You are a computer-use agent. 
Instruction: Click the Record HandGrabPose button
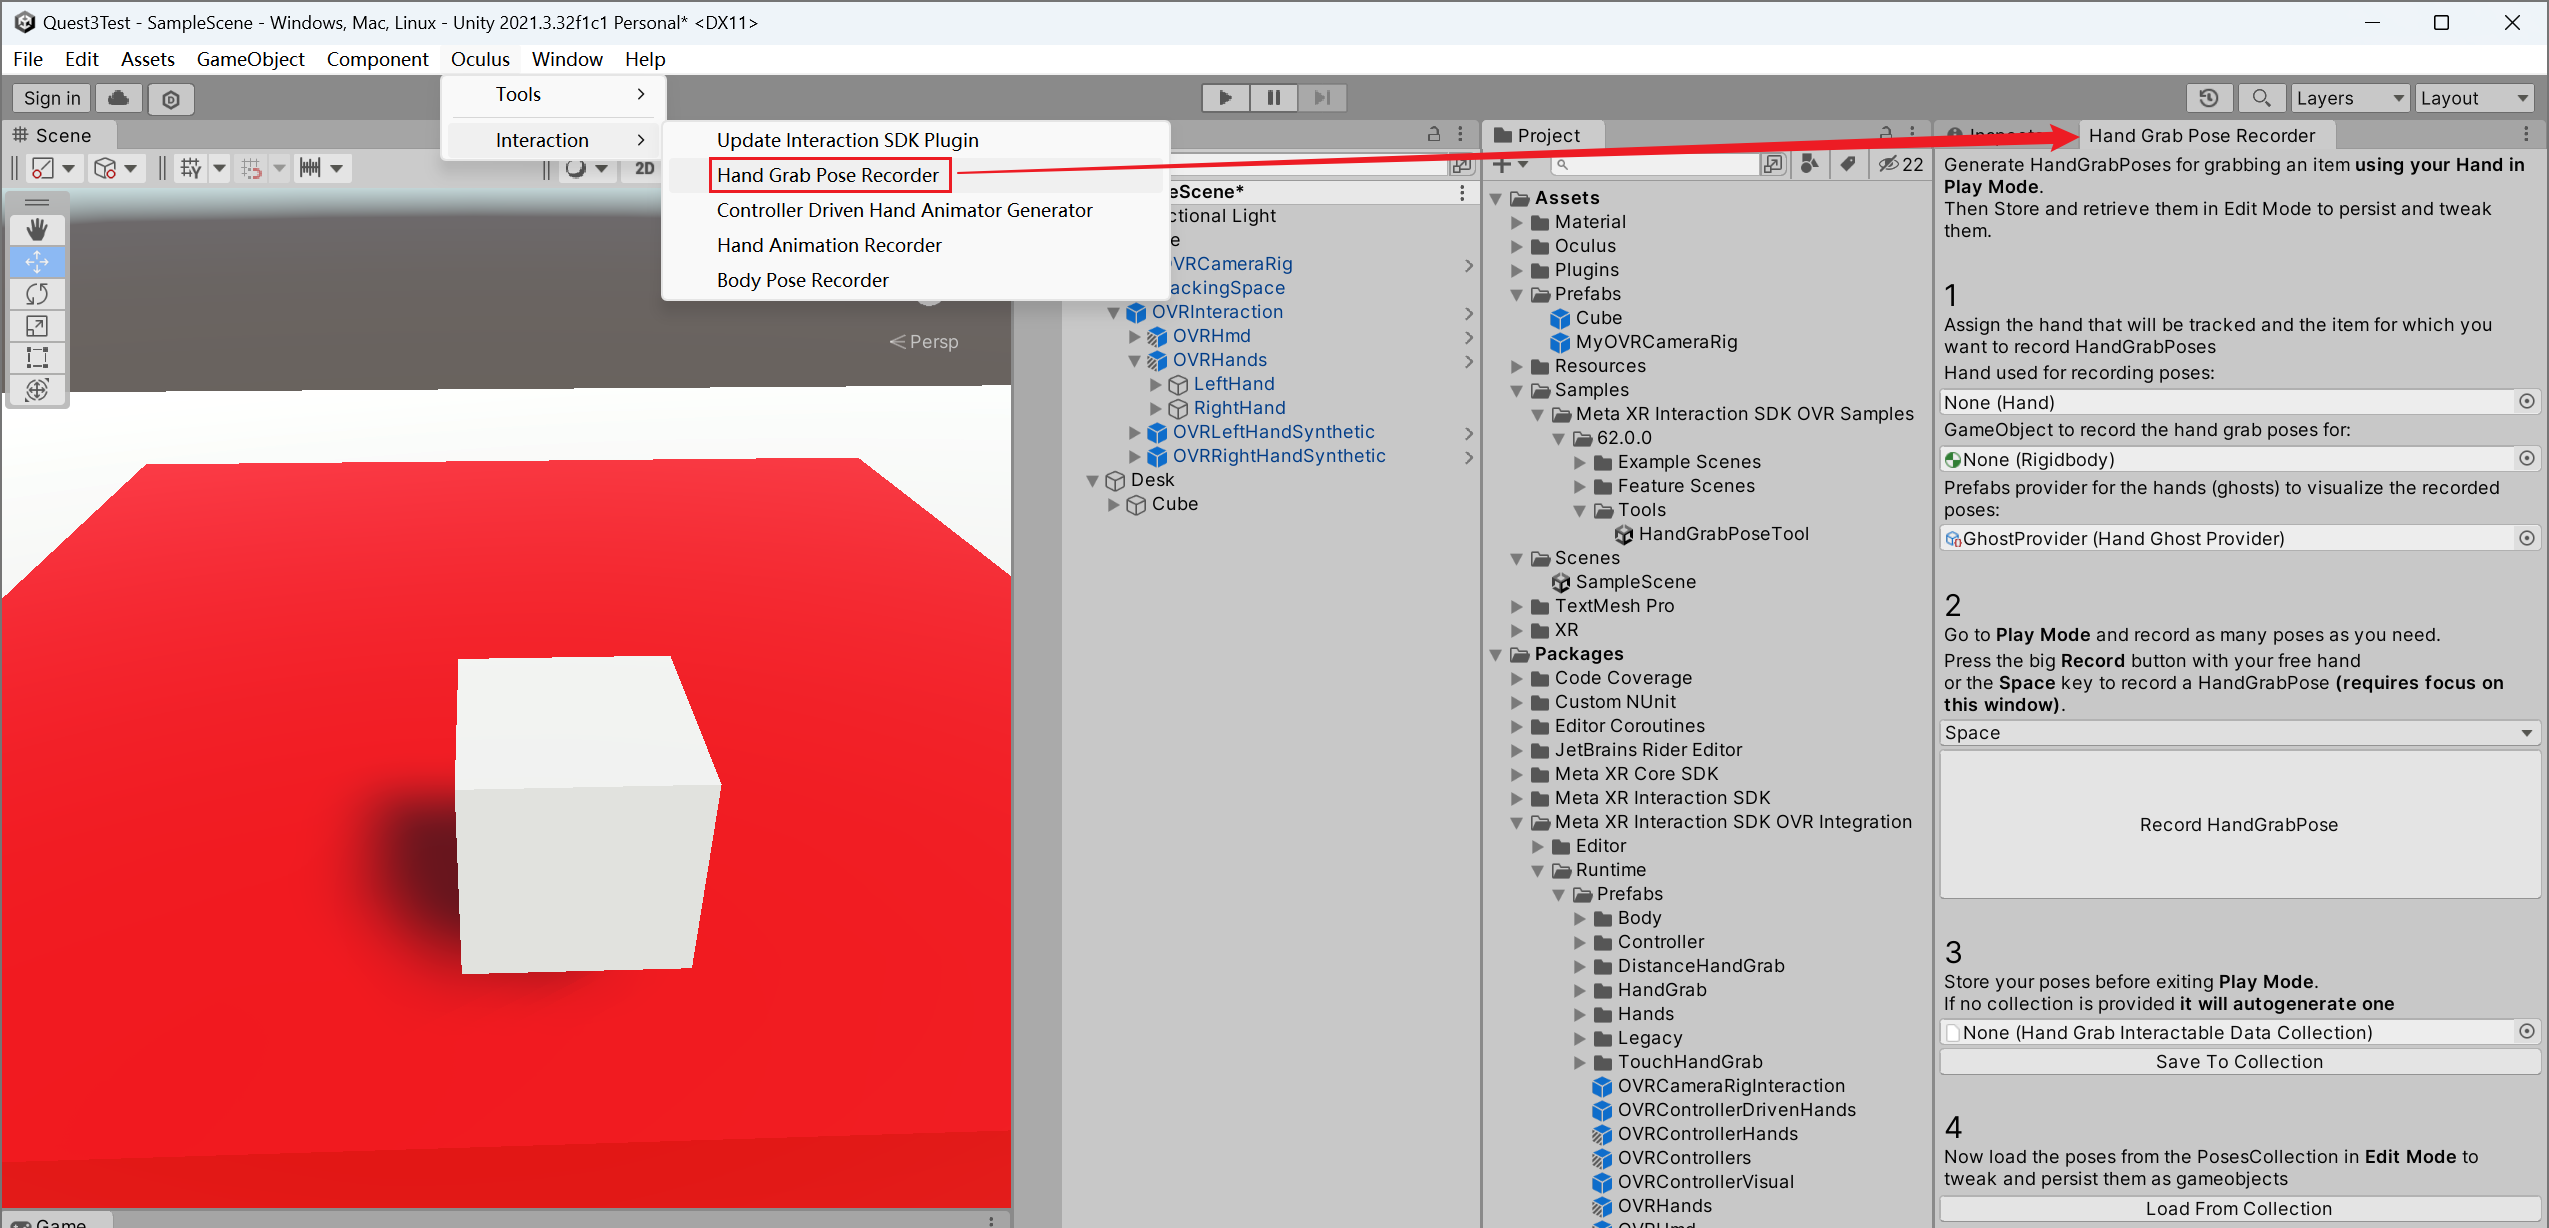(2239, 824)
